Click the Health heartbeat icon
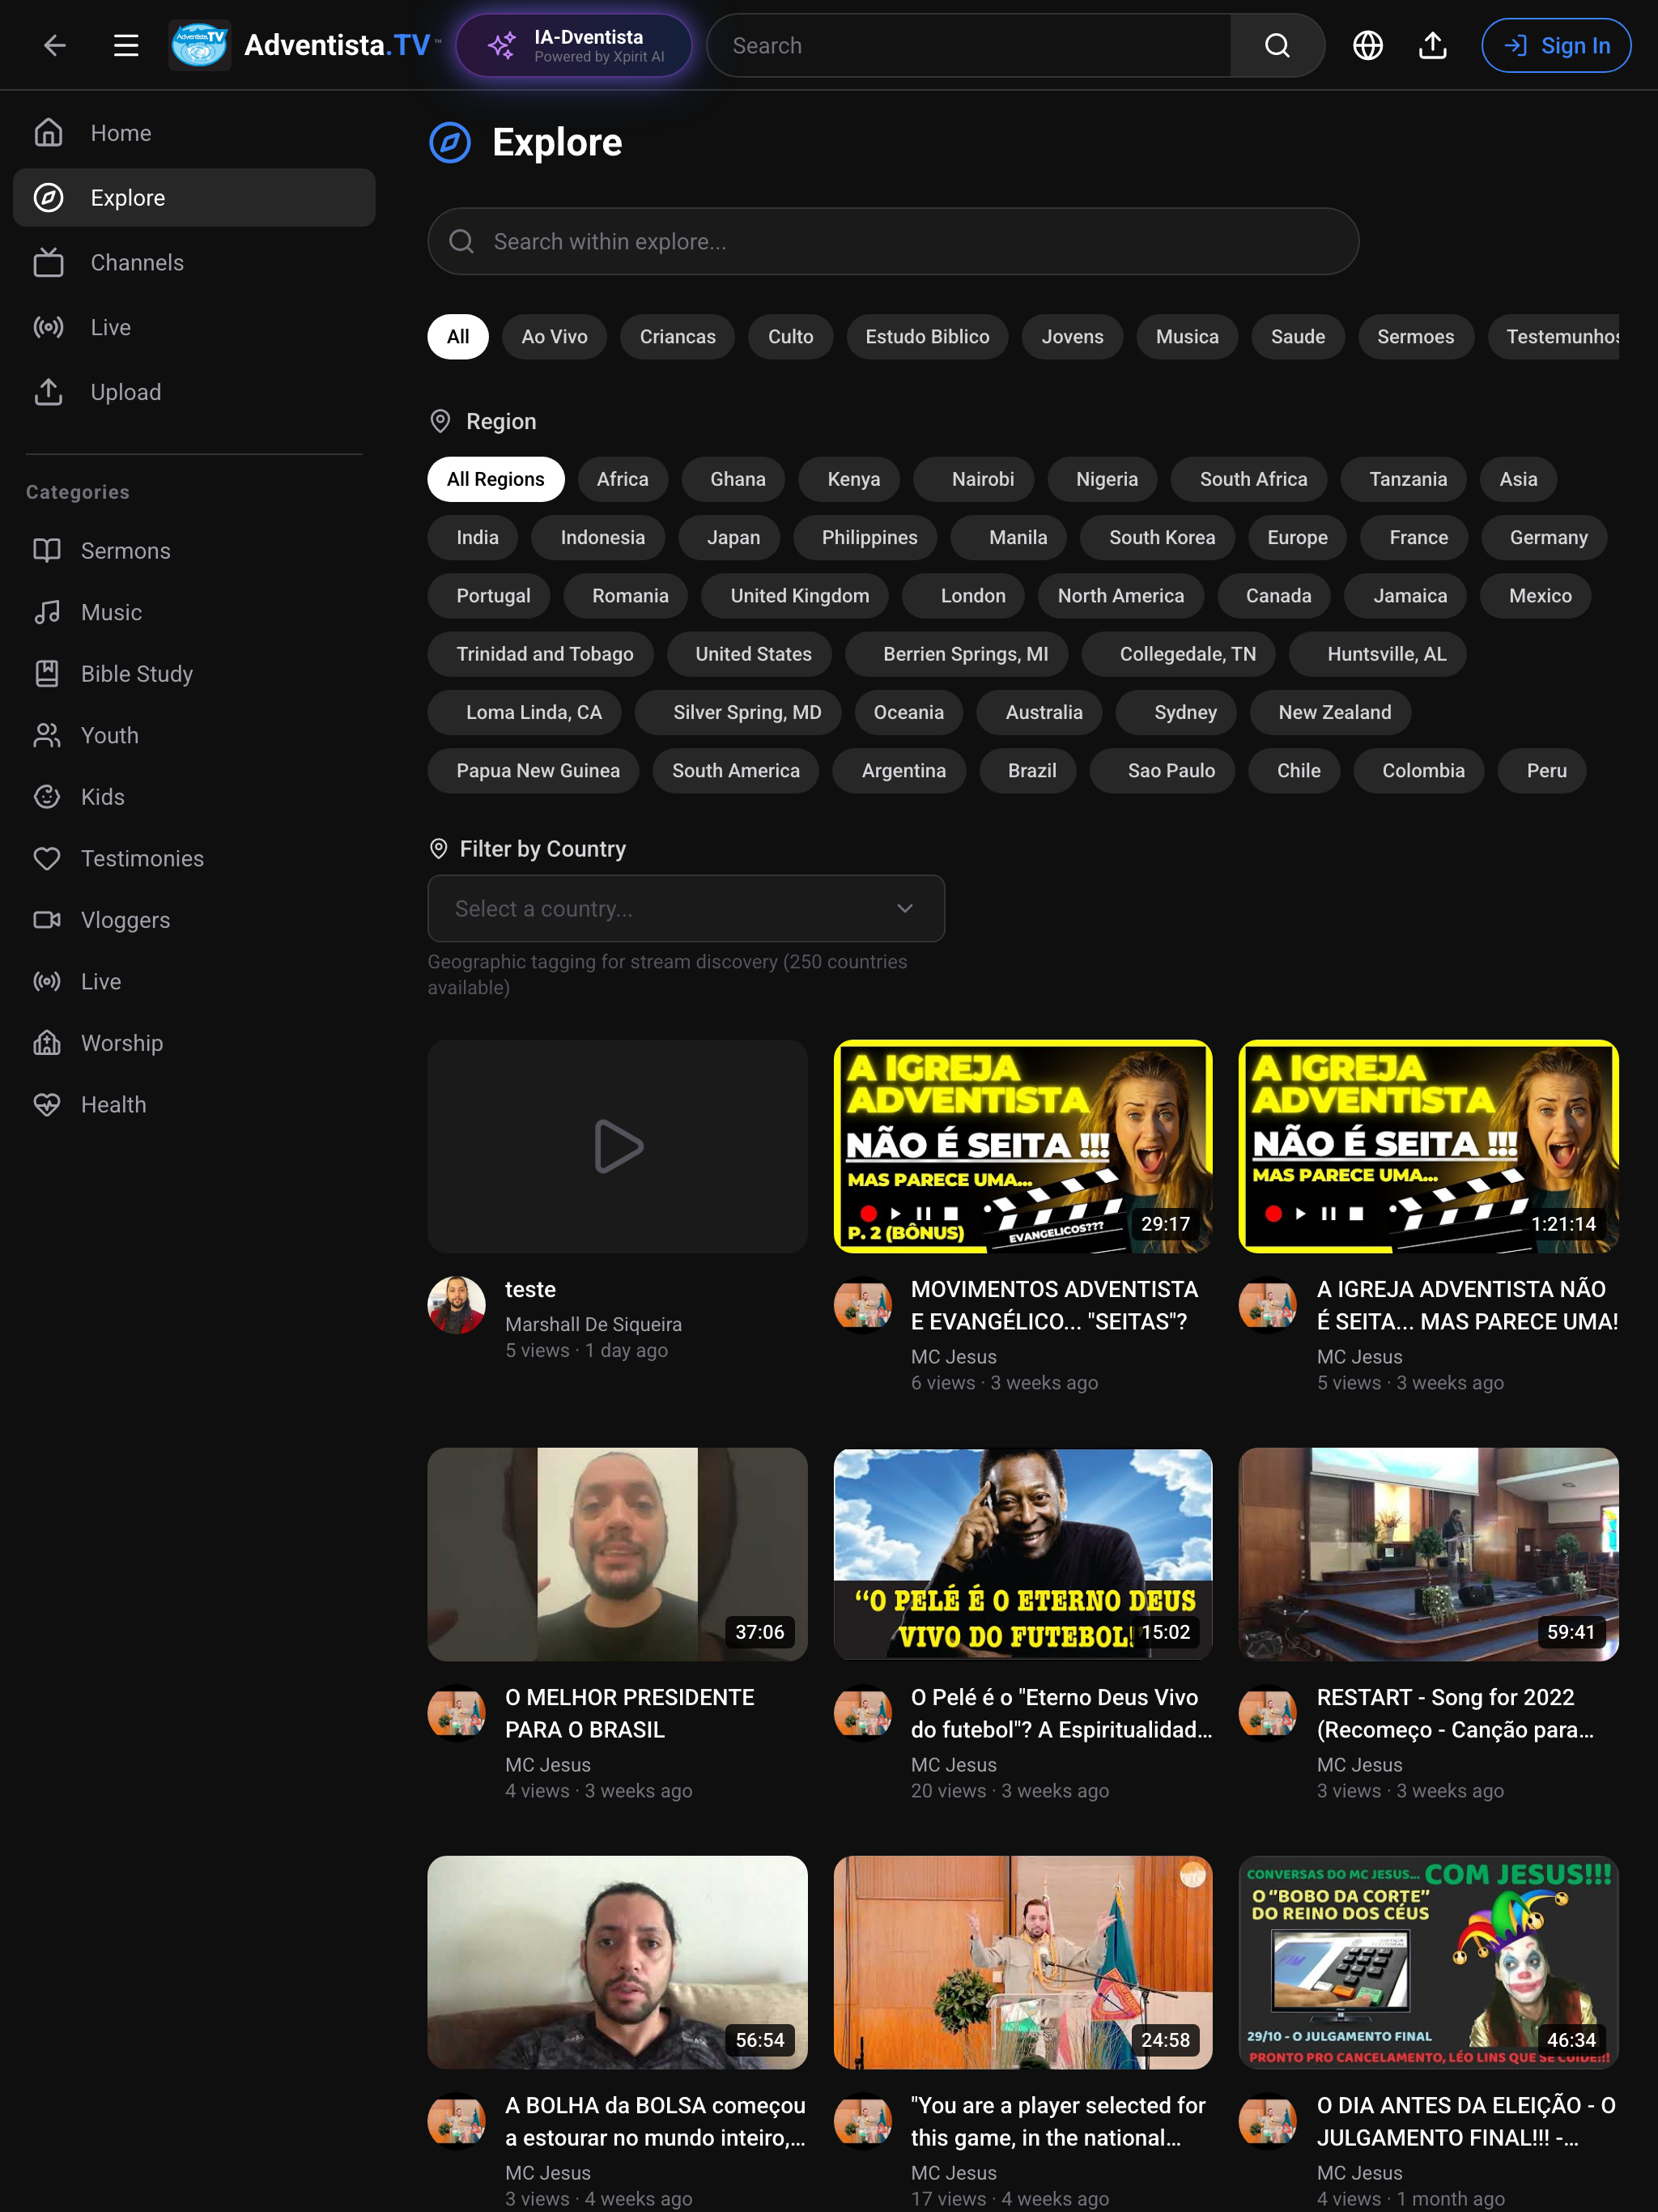 coord(47,1104)
